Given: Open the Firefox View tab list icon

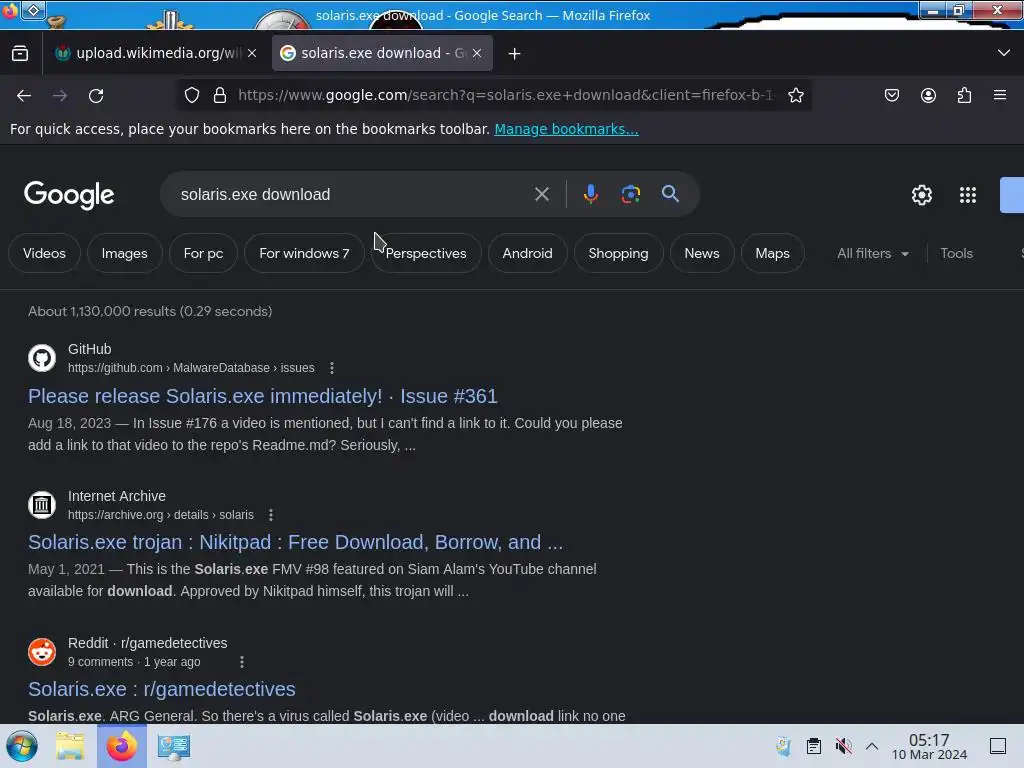Looking at the screenshot, I should pyautogui.click(x=20, y=54).
